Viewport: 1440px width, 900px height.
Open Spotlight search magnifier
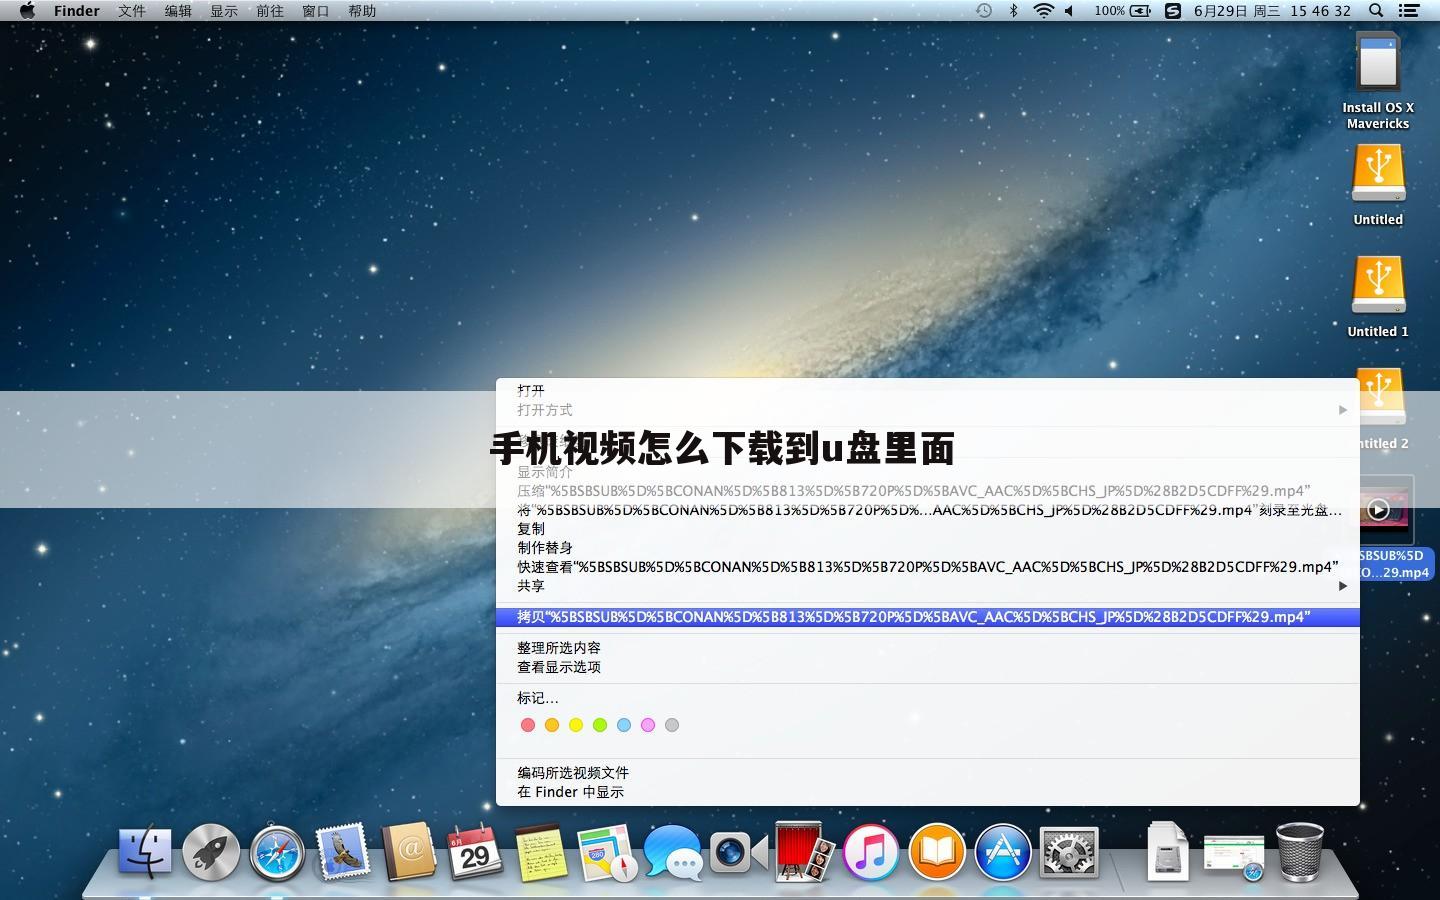coord(1376,11)
